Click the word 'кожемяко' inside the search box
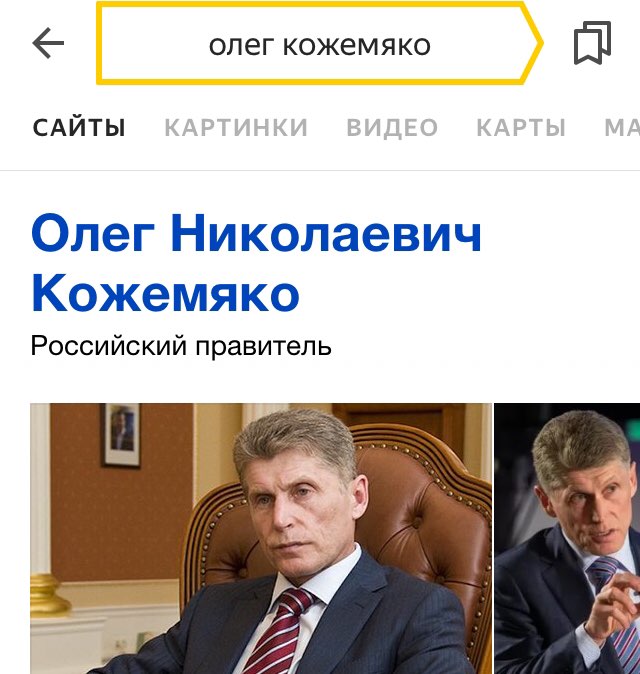Image resolution: width=640 pixels, height=674 pixels. [357, 46]
